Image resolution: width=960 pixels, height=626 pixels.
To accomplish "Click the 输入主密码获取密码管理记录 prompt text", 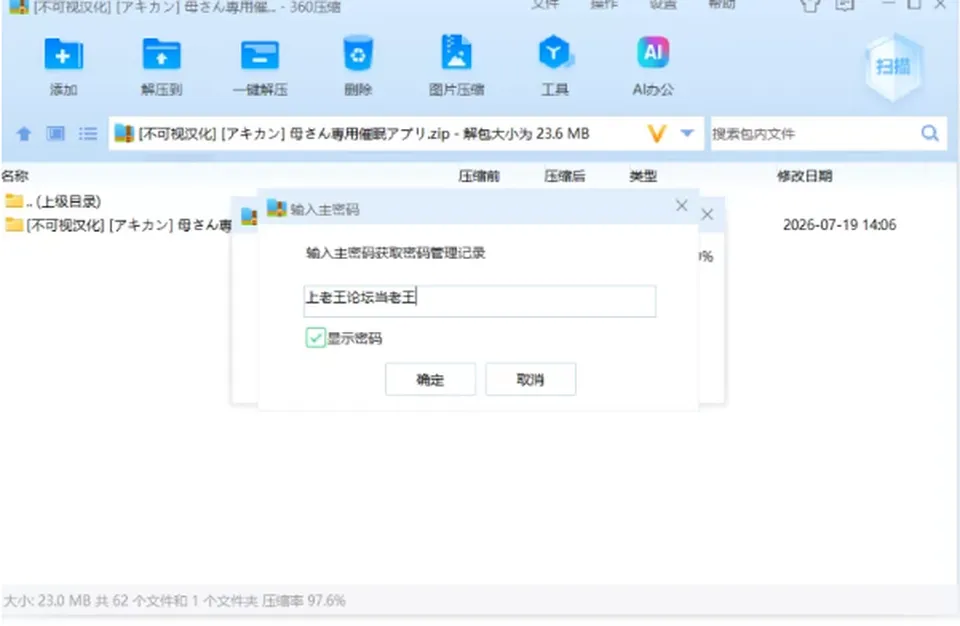I will tap(396, 253).
